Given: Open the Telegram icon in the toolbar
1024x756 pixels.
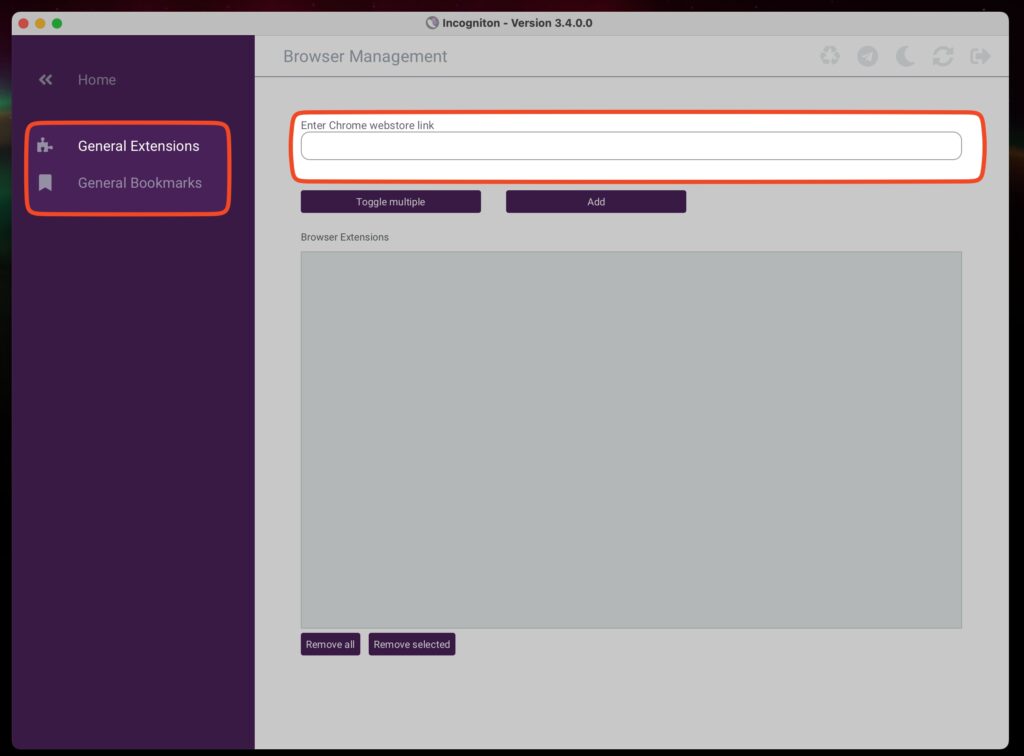Looking at the screenshot, I should tap(867, 56).
